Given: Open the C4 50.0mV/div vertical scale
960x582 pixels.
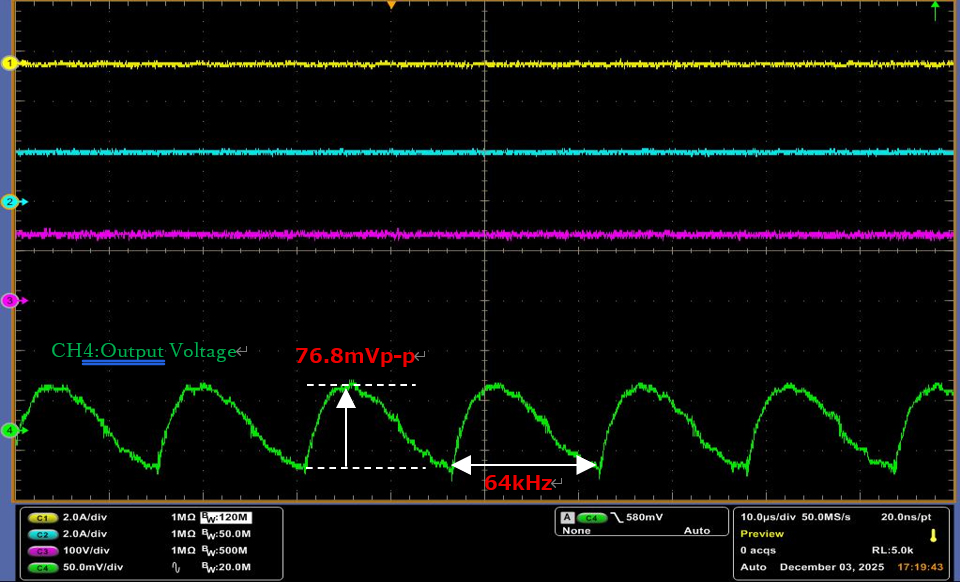Looking at the screenshot, I should [x=93, y=567].
